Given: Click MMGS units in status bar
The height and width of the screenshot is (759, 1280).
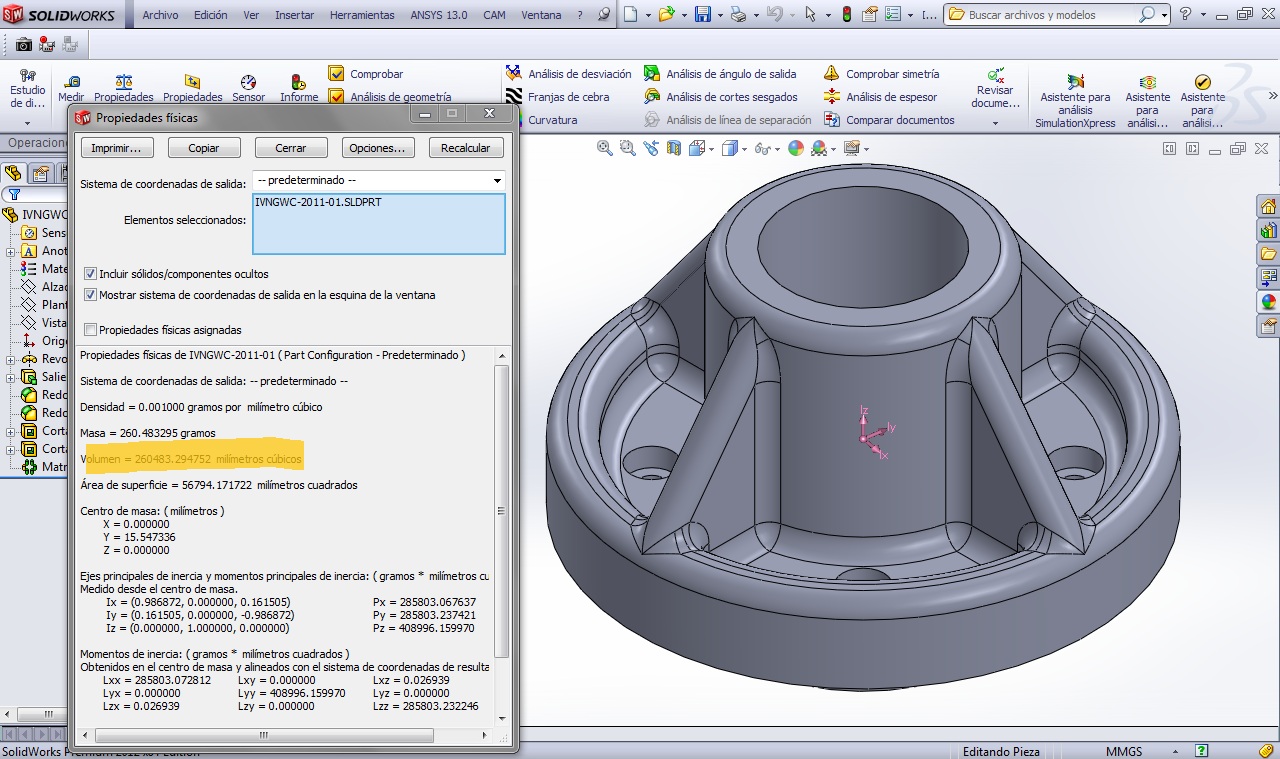Looking at the screenshot, I should click(x=1124, y=751).
